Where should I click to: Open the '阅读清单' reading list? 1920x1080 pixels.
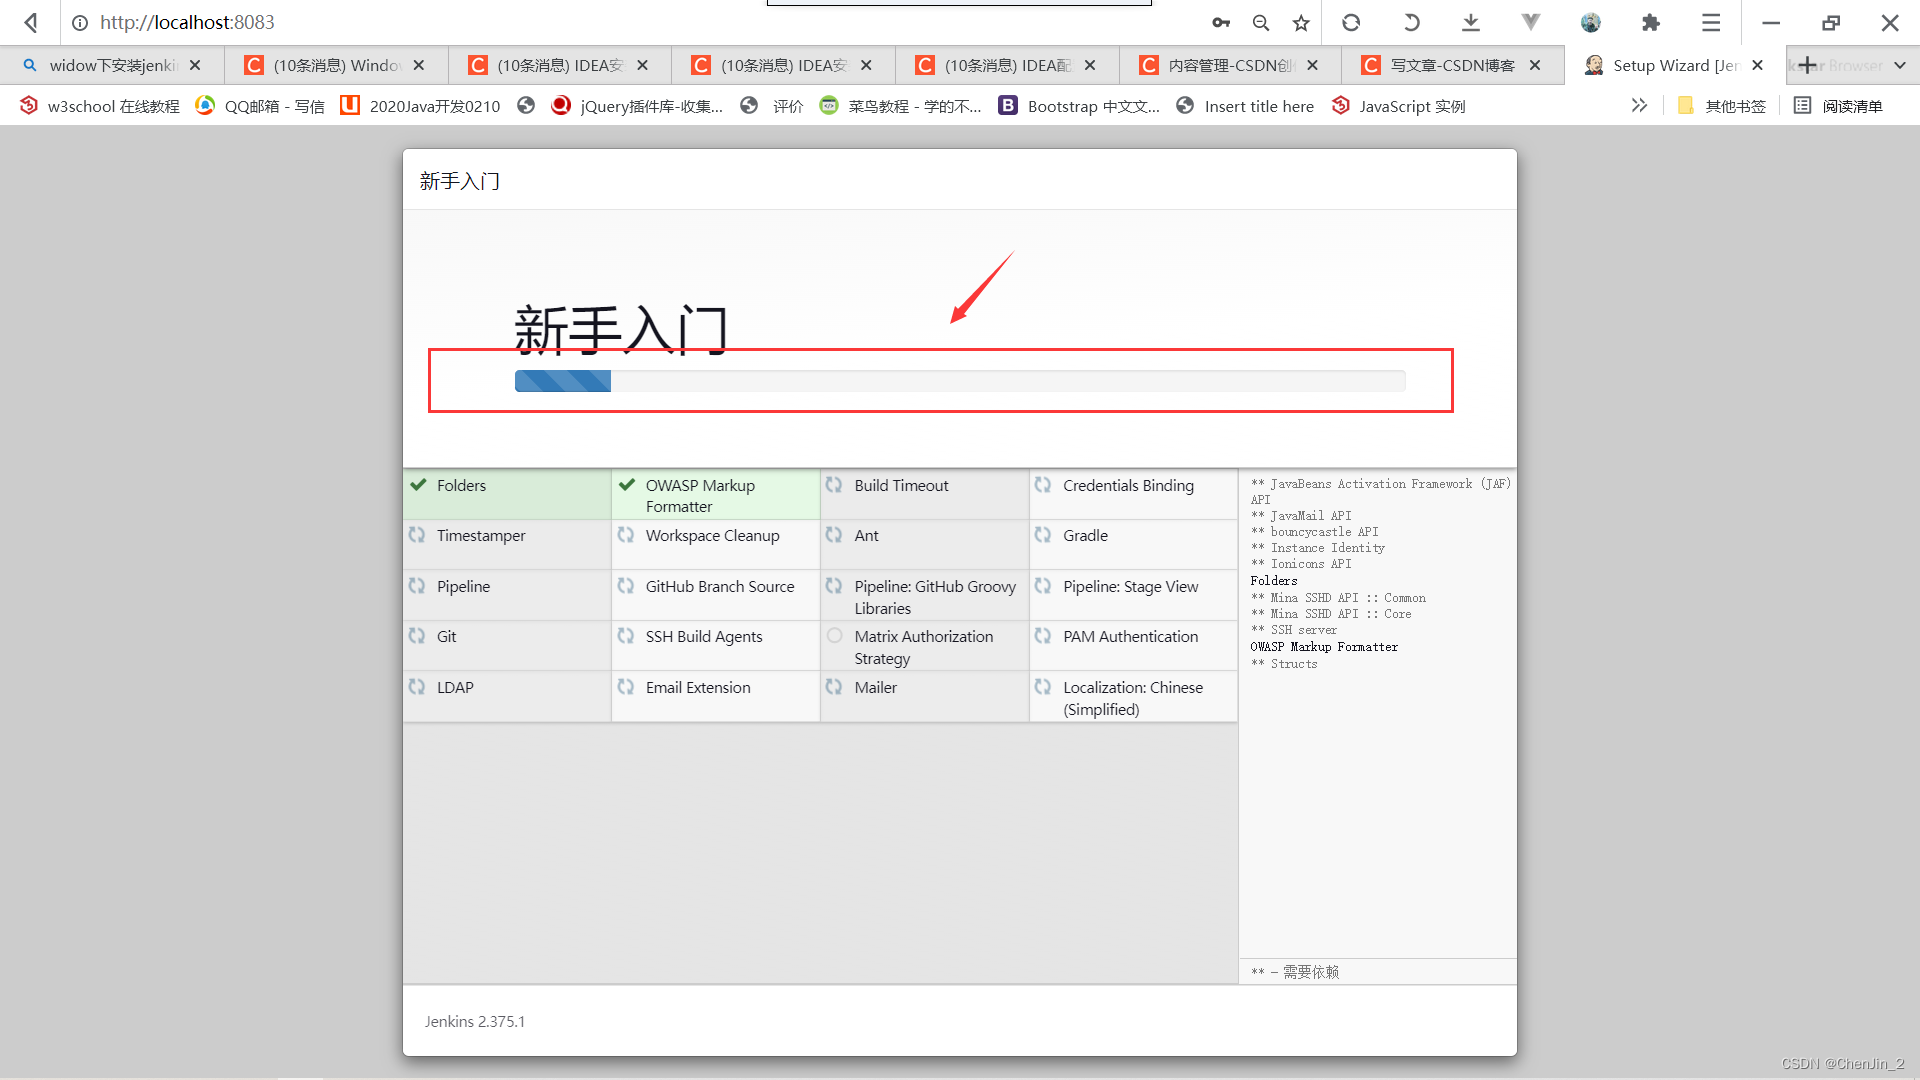1838,106
